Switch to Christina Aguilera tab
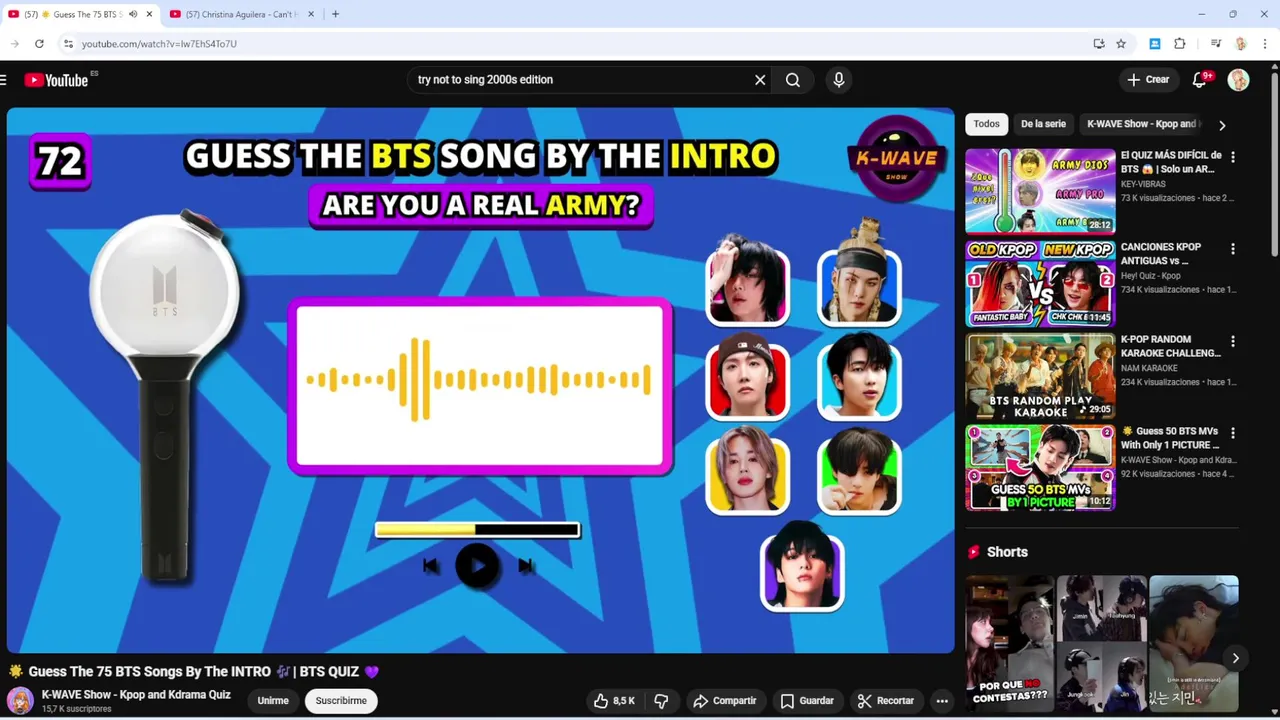This screenshot has width=1280, height=720. [x=243, y=14]
